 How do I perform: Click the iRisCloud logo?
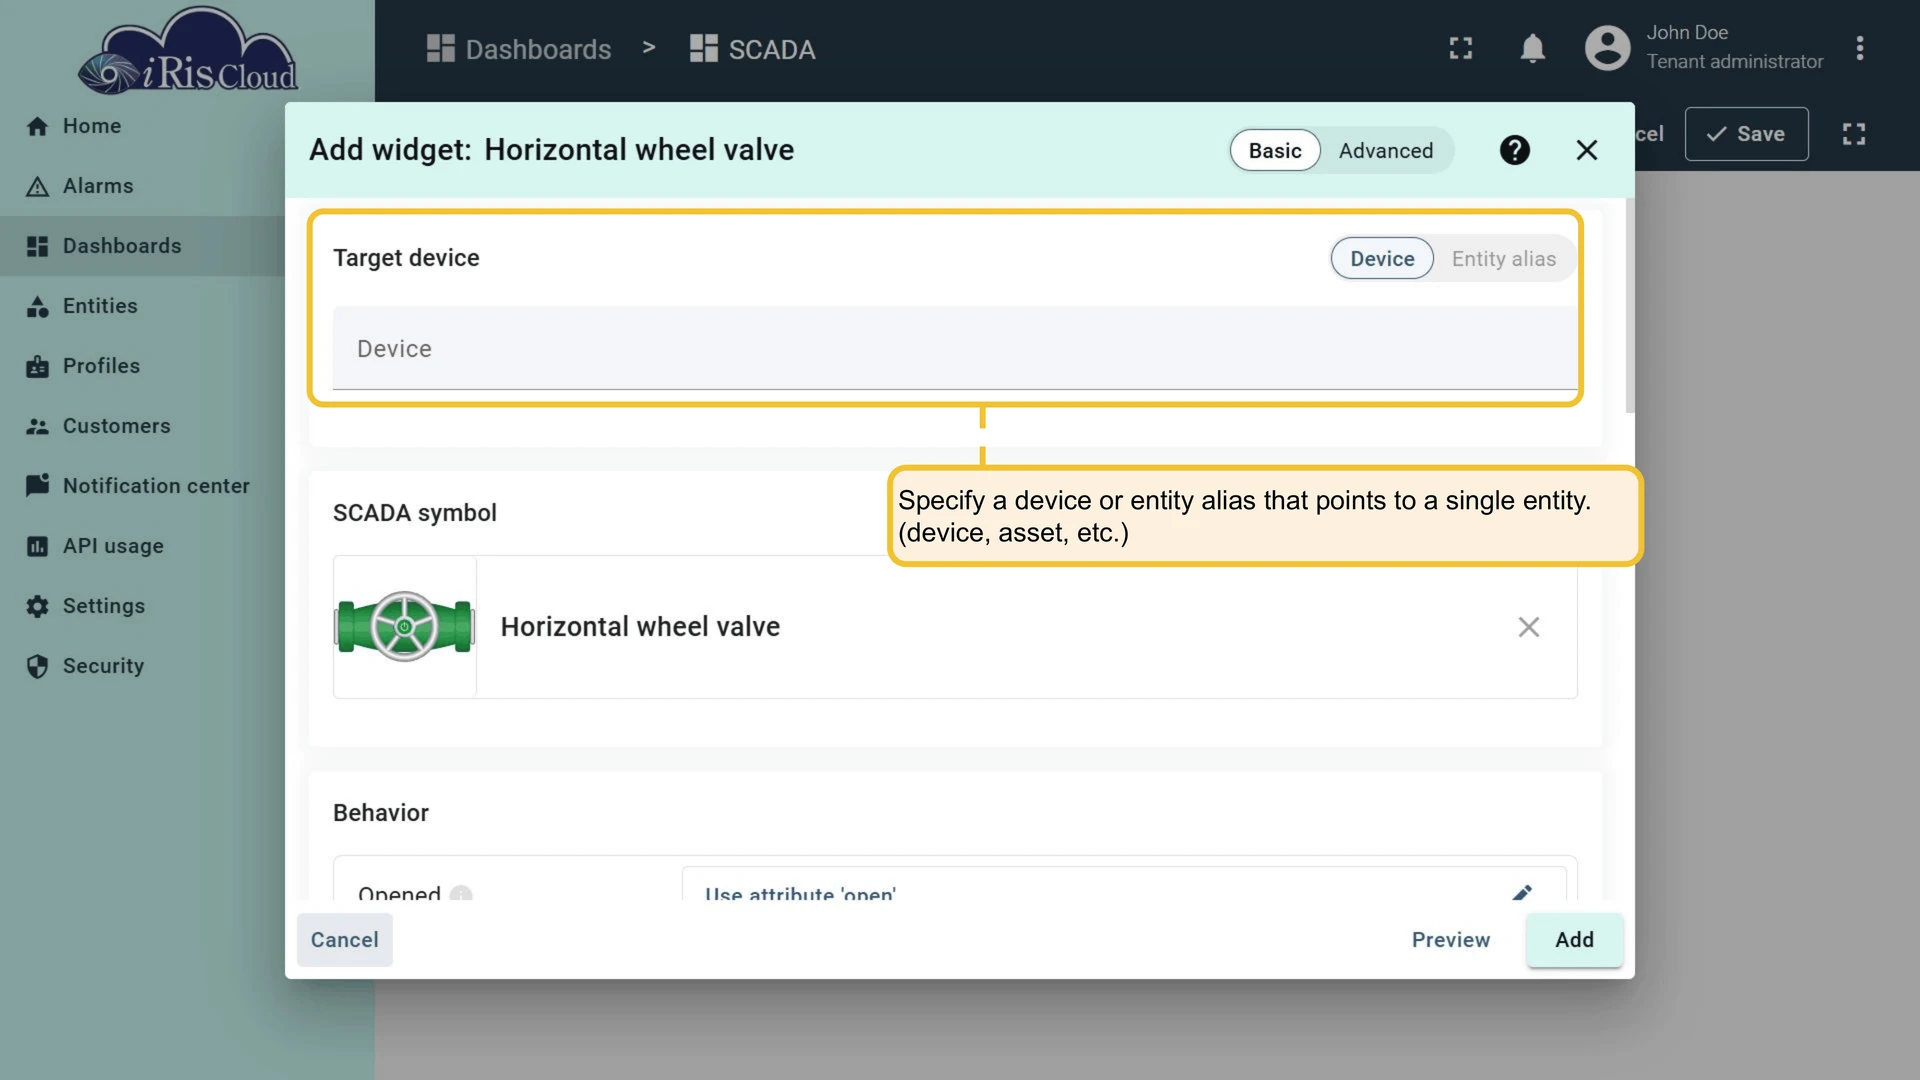[x=188, y=52]
